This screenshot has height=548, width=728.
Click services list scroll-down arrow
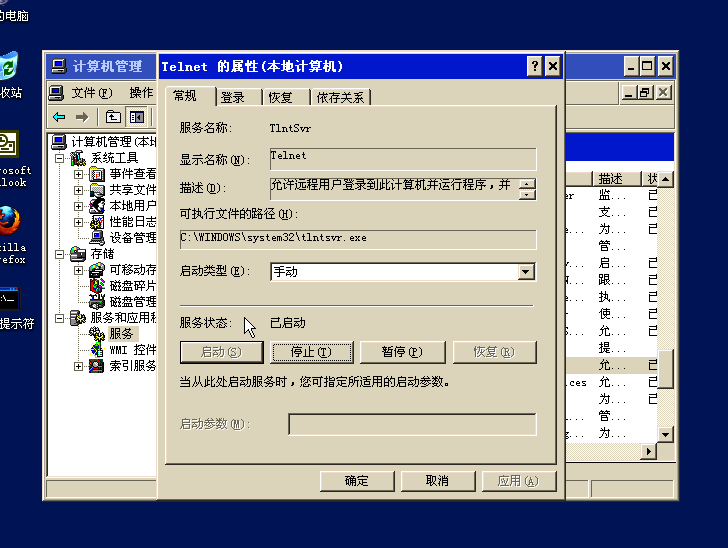coord(665,435)
